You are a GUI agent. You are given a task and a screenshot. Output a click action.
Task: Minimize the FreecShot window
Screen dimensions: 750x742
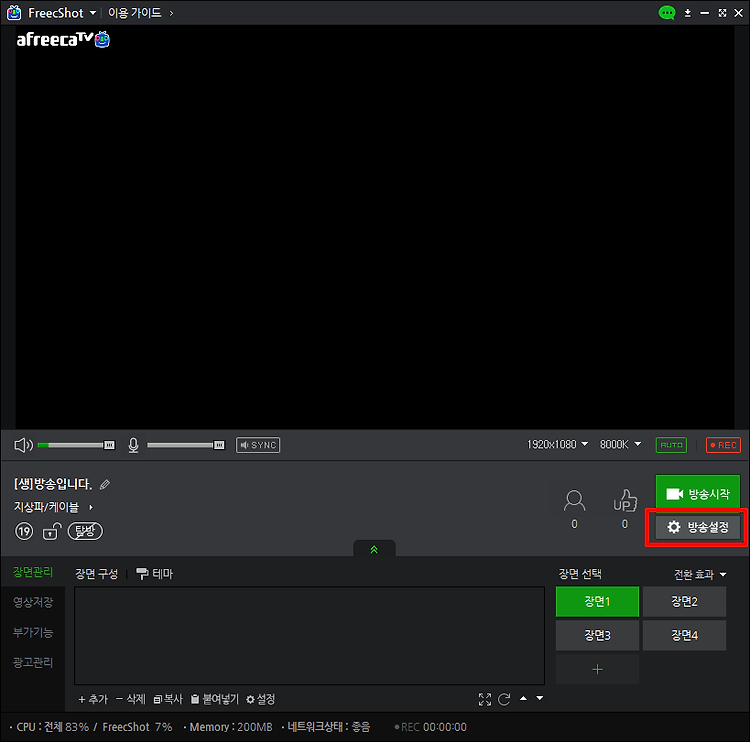tap(705, 13)
